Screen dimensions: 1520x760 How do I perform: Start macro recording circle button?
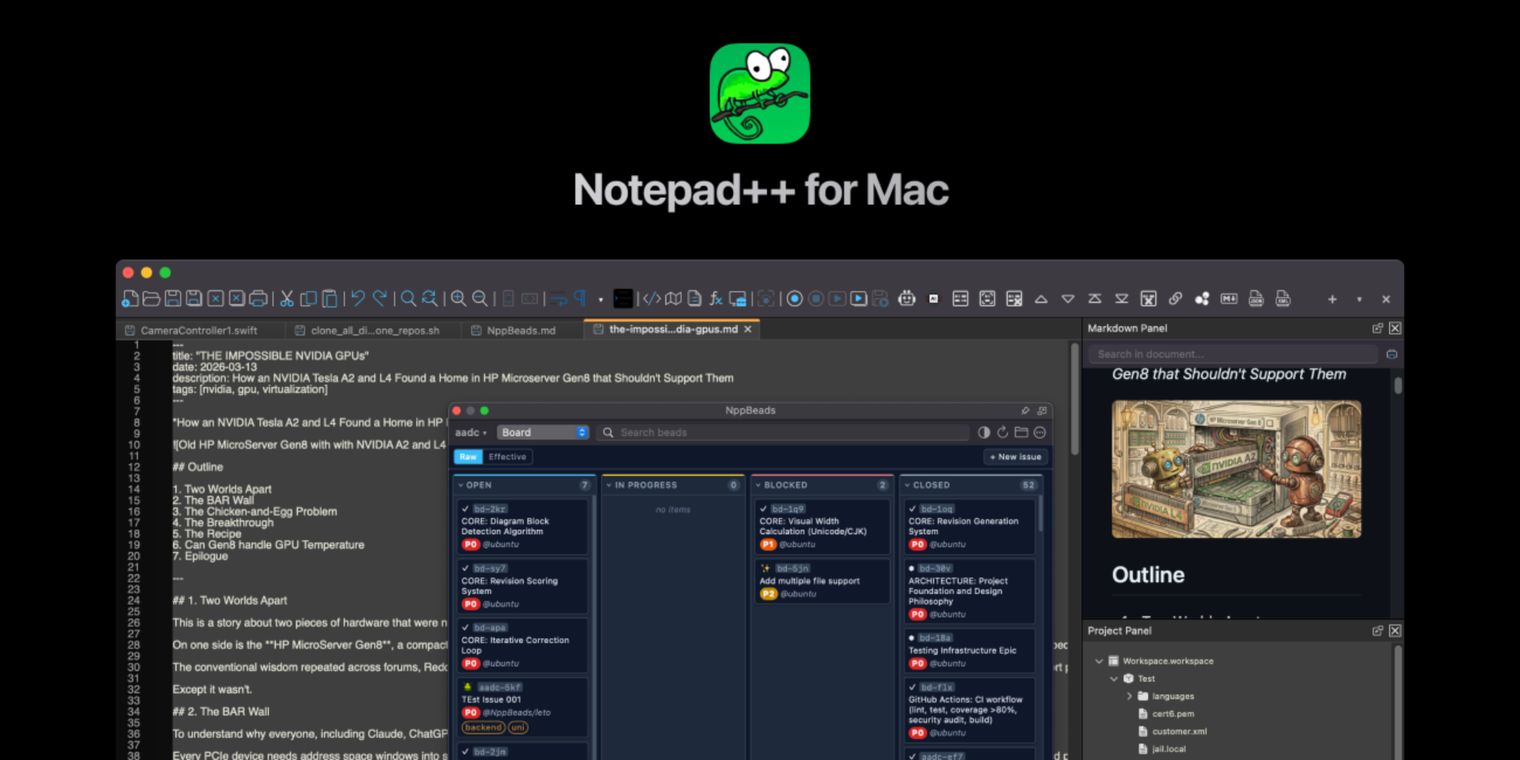coord(795,298)
